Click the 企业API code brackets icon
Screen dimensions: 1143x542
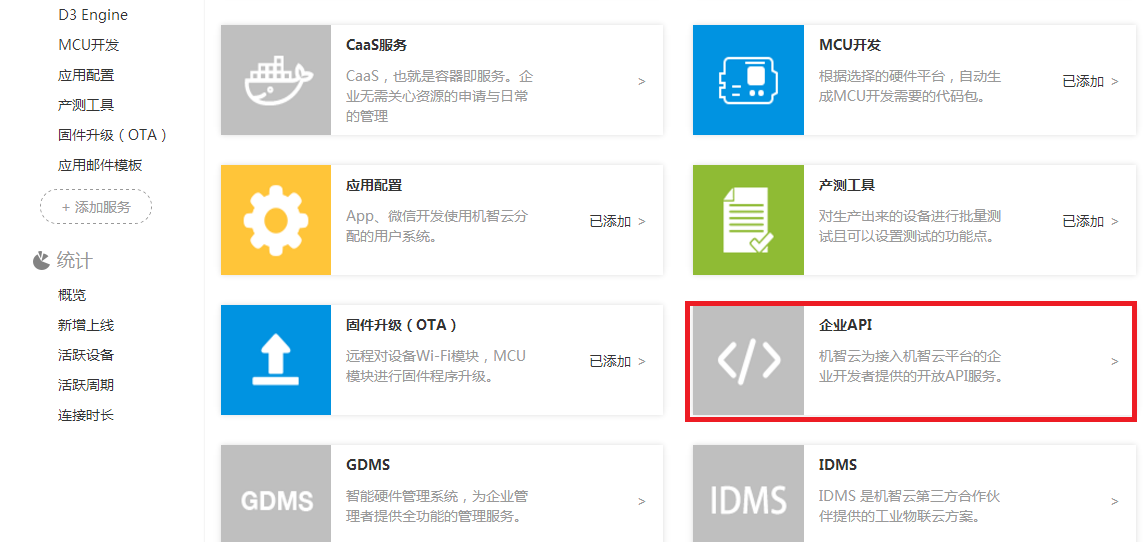pyautogui.click(x=748, y=361)
